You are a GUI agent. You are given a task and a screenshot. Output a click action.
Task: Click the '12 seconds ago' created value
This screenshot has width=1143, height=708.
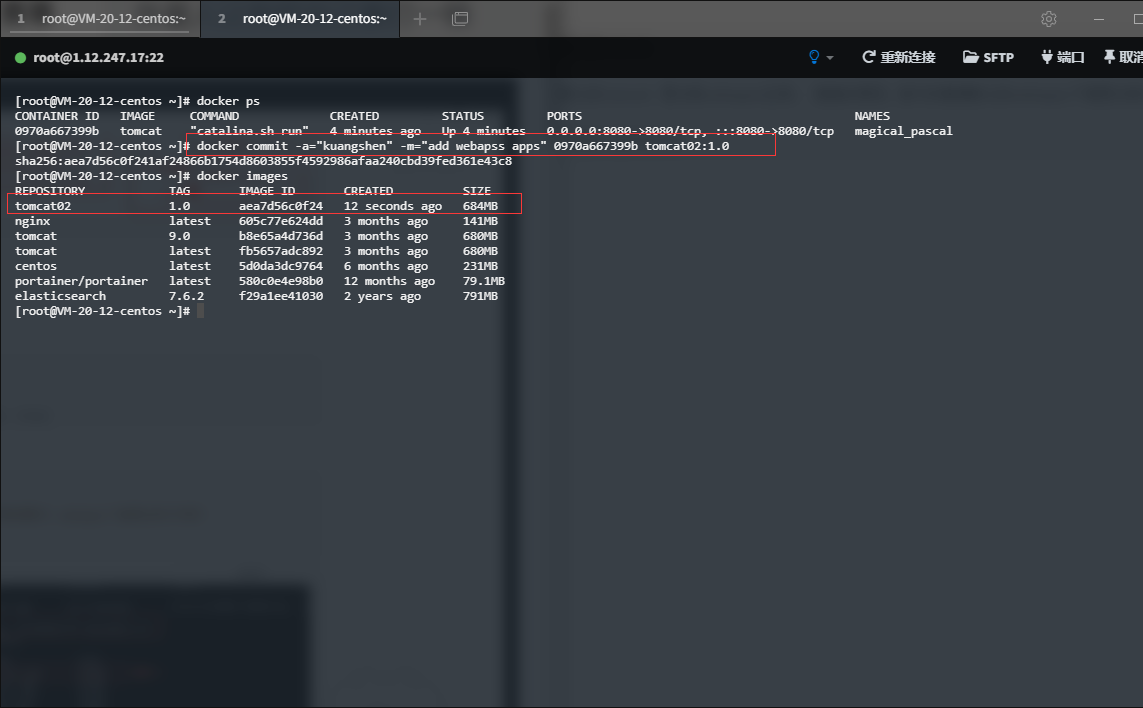point(393,206)
